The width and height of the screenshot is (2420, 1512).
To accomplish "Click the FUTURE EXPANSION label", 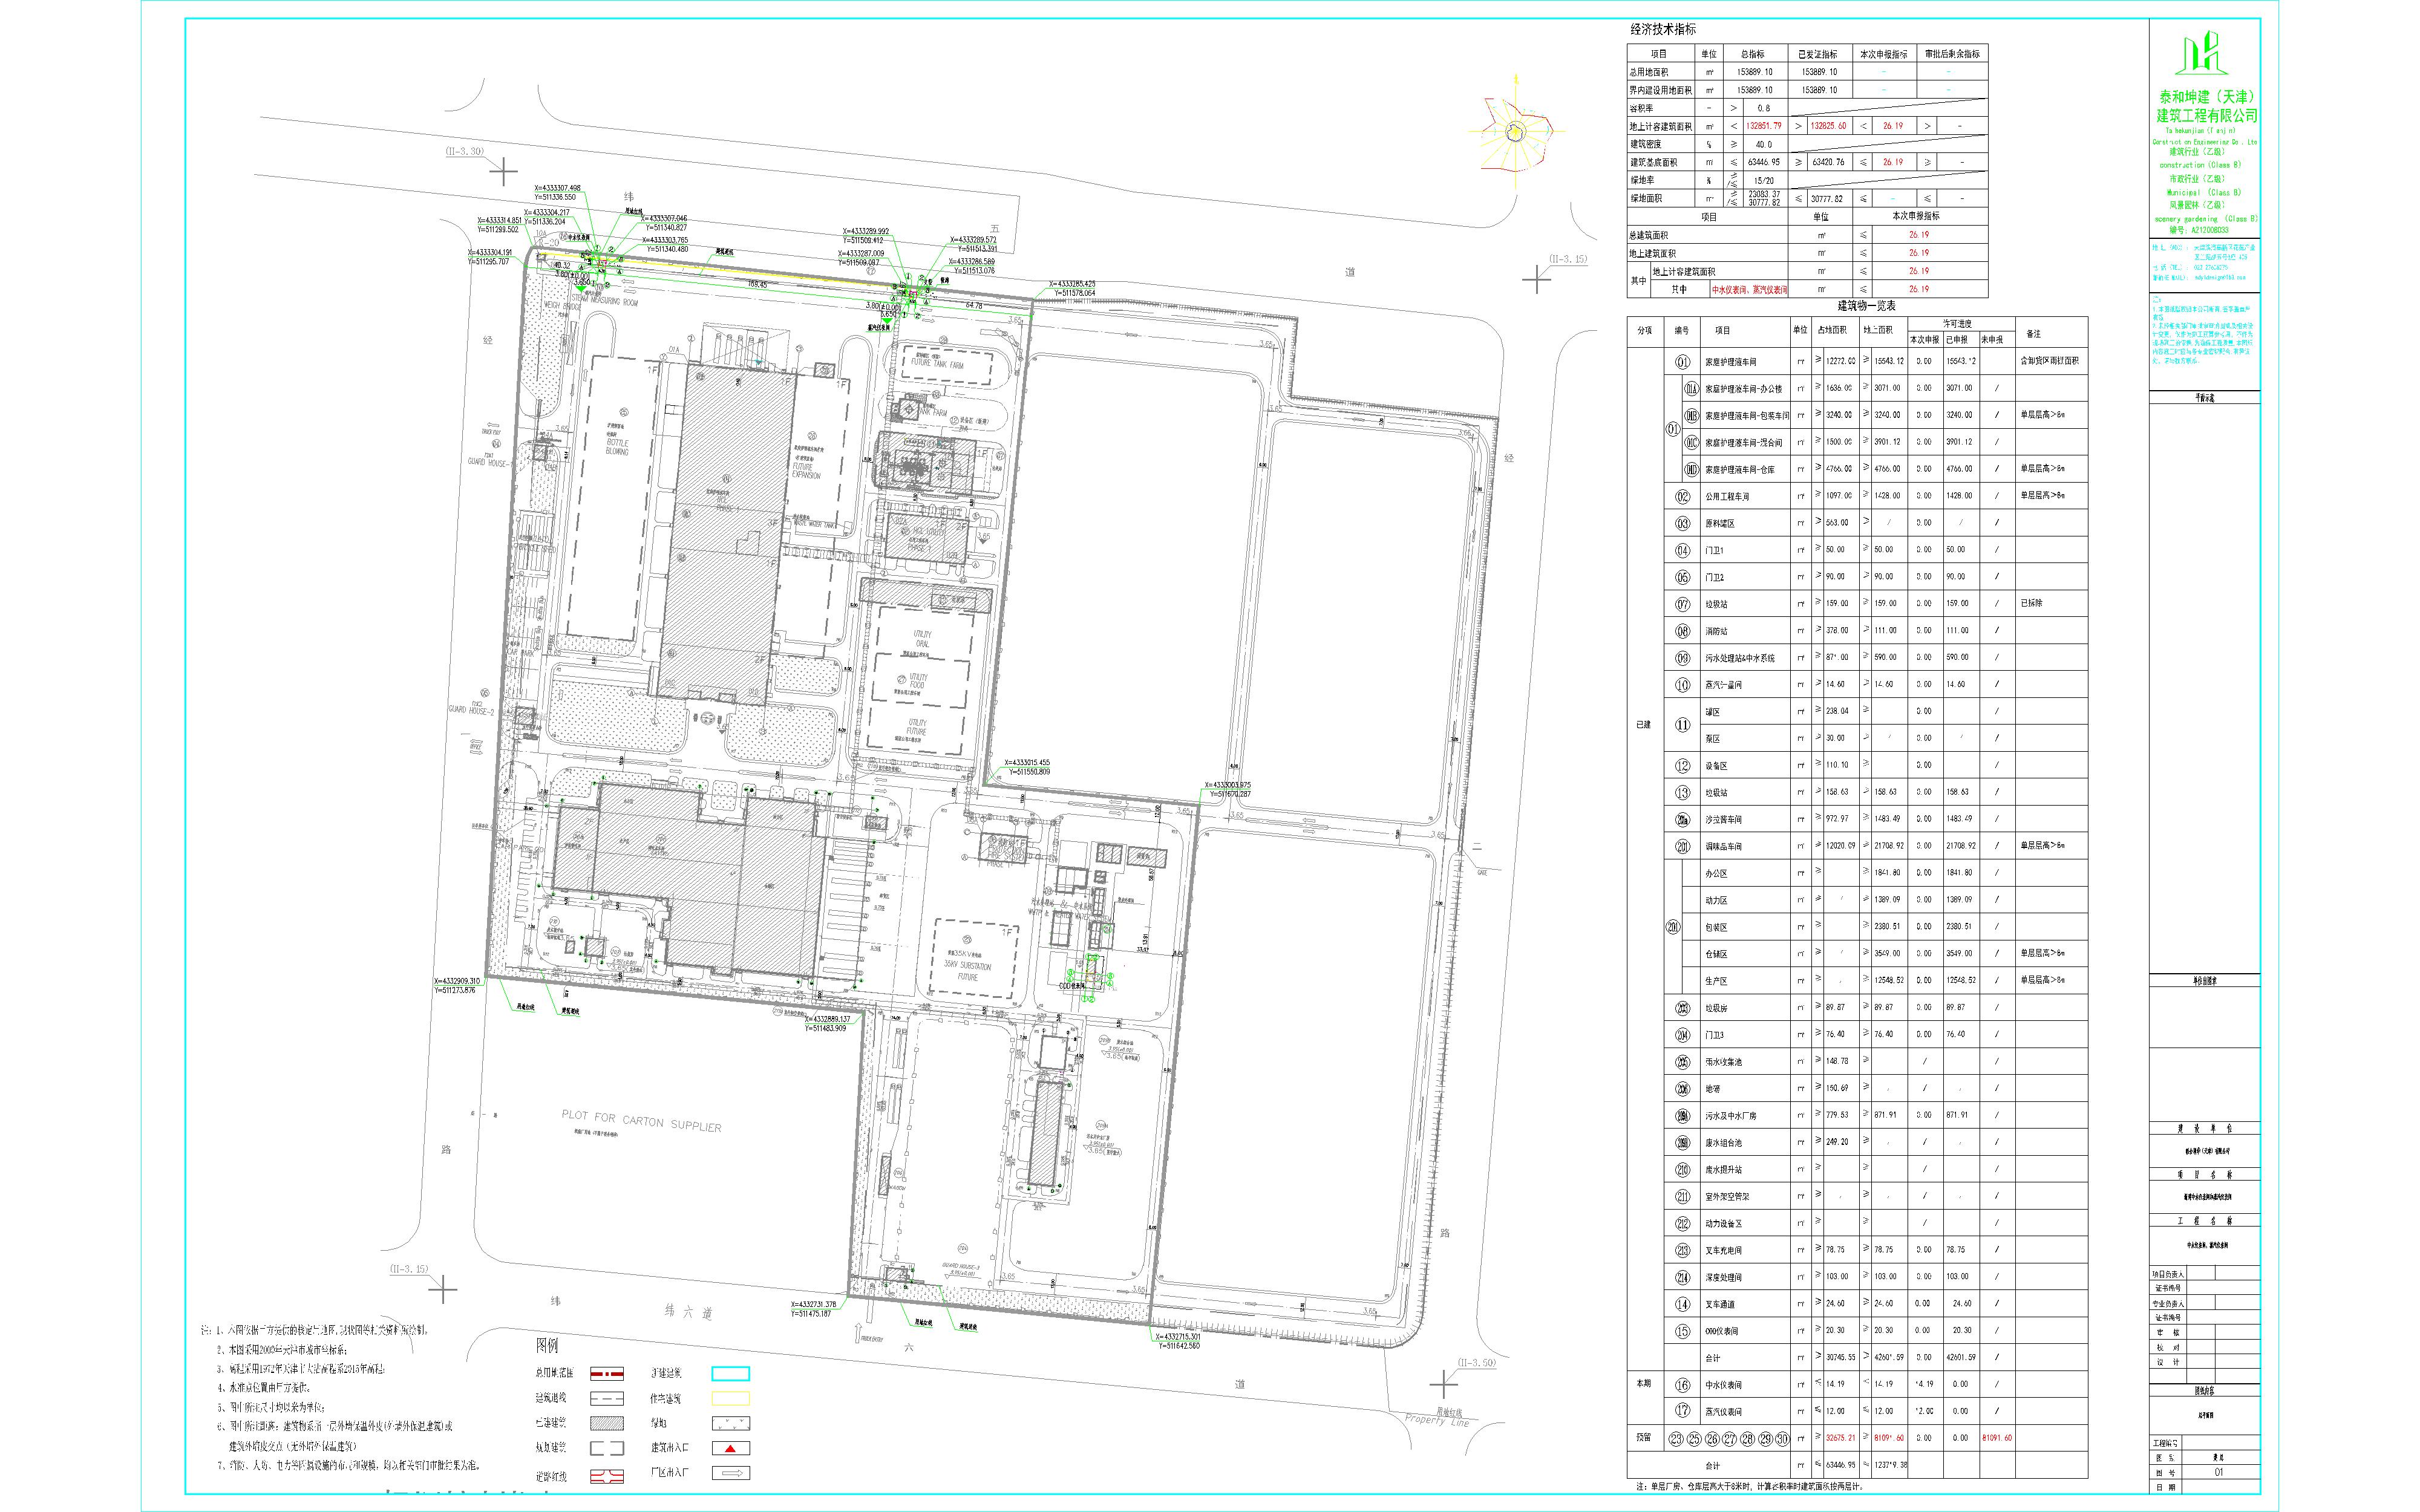I will point(806,471).
